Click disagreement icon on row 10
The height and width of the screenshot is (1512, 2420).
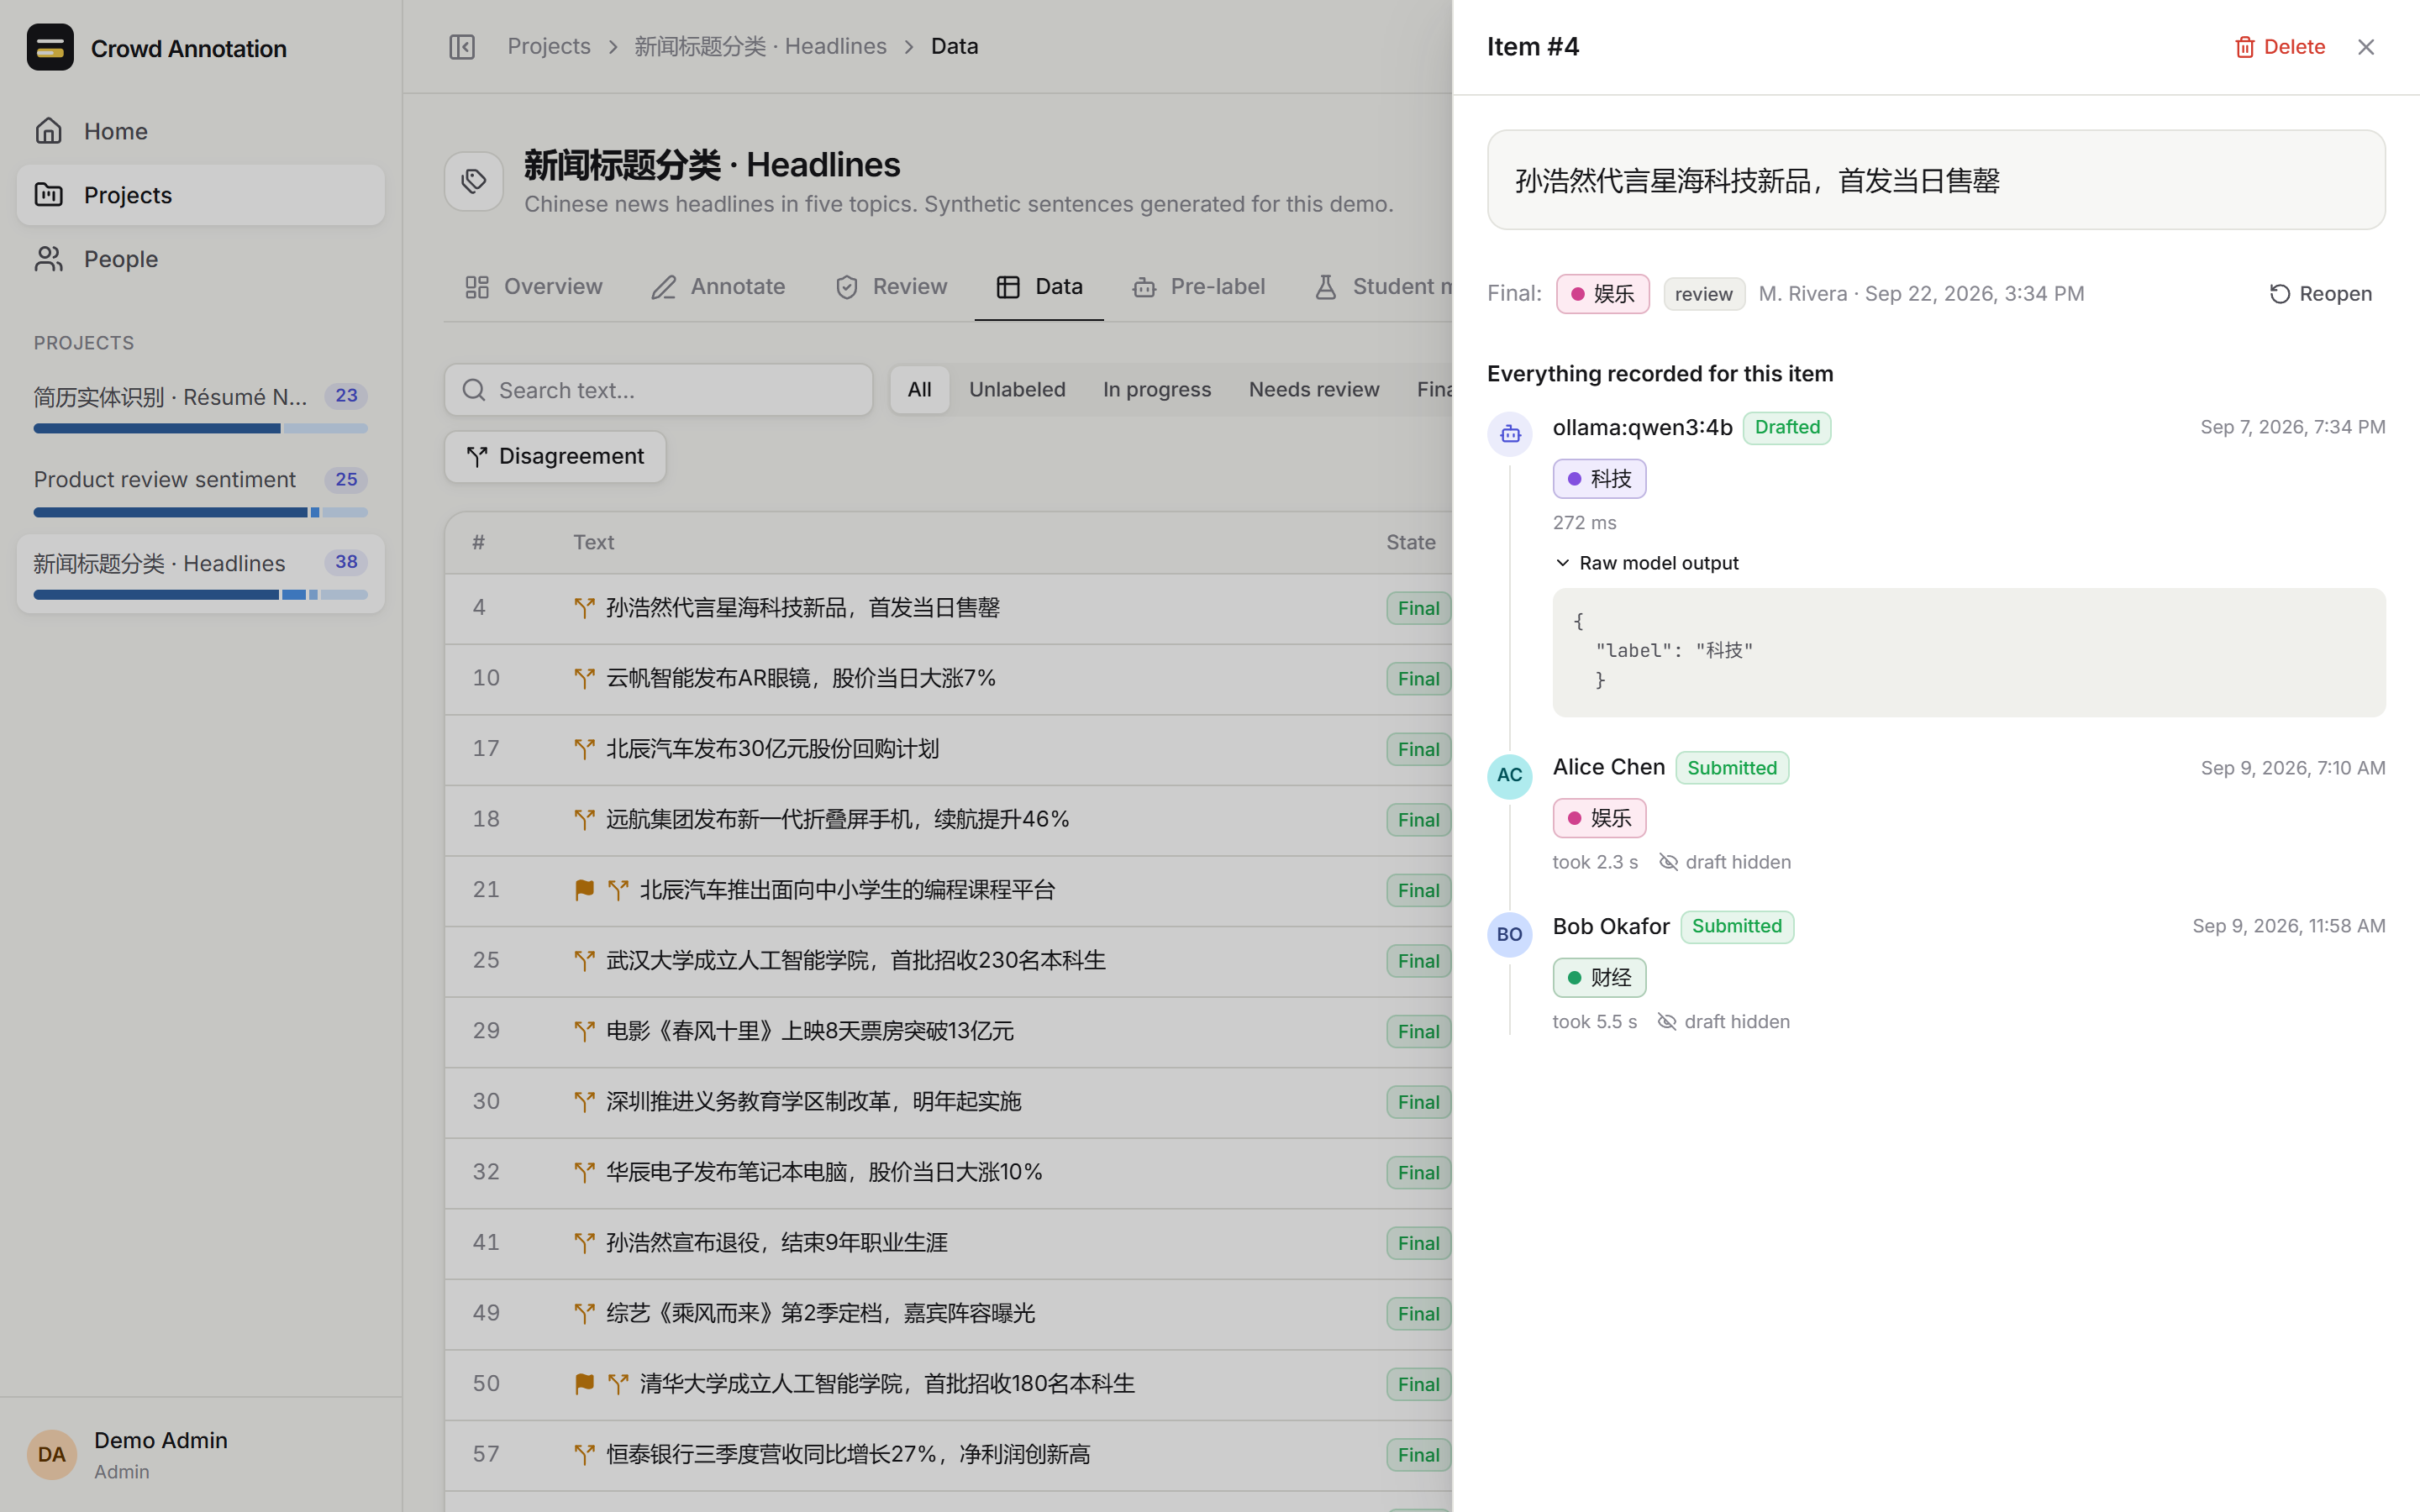pos(585,679)
